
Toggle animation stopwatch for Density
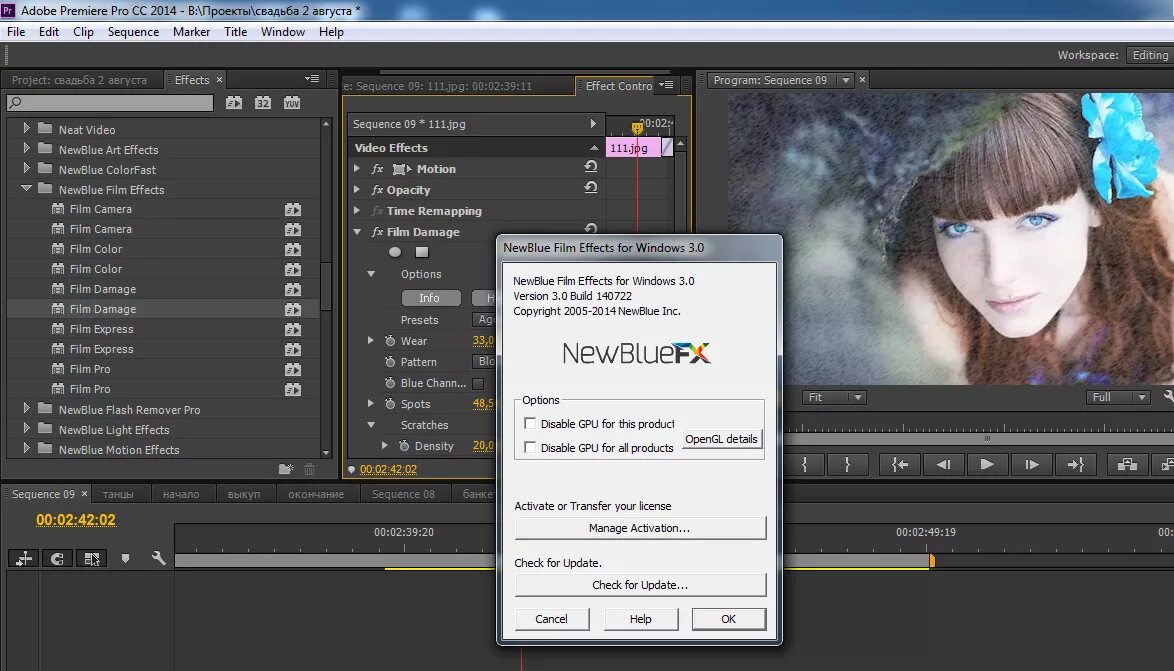[x=404, y=446]
